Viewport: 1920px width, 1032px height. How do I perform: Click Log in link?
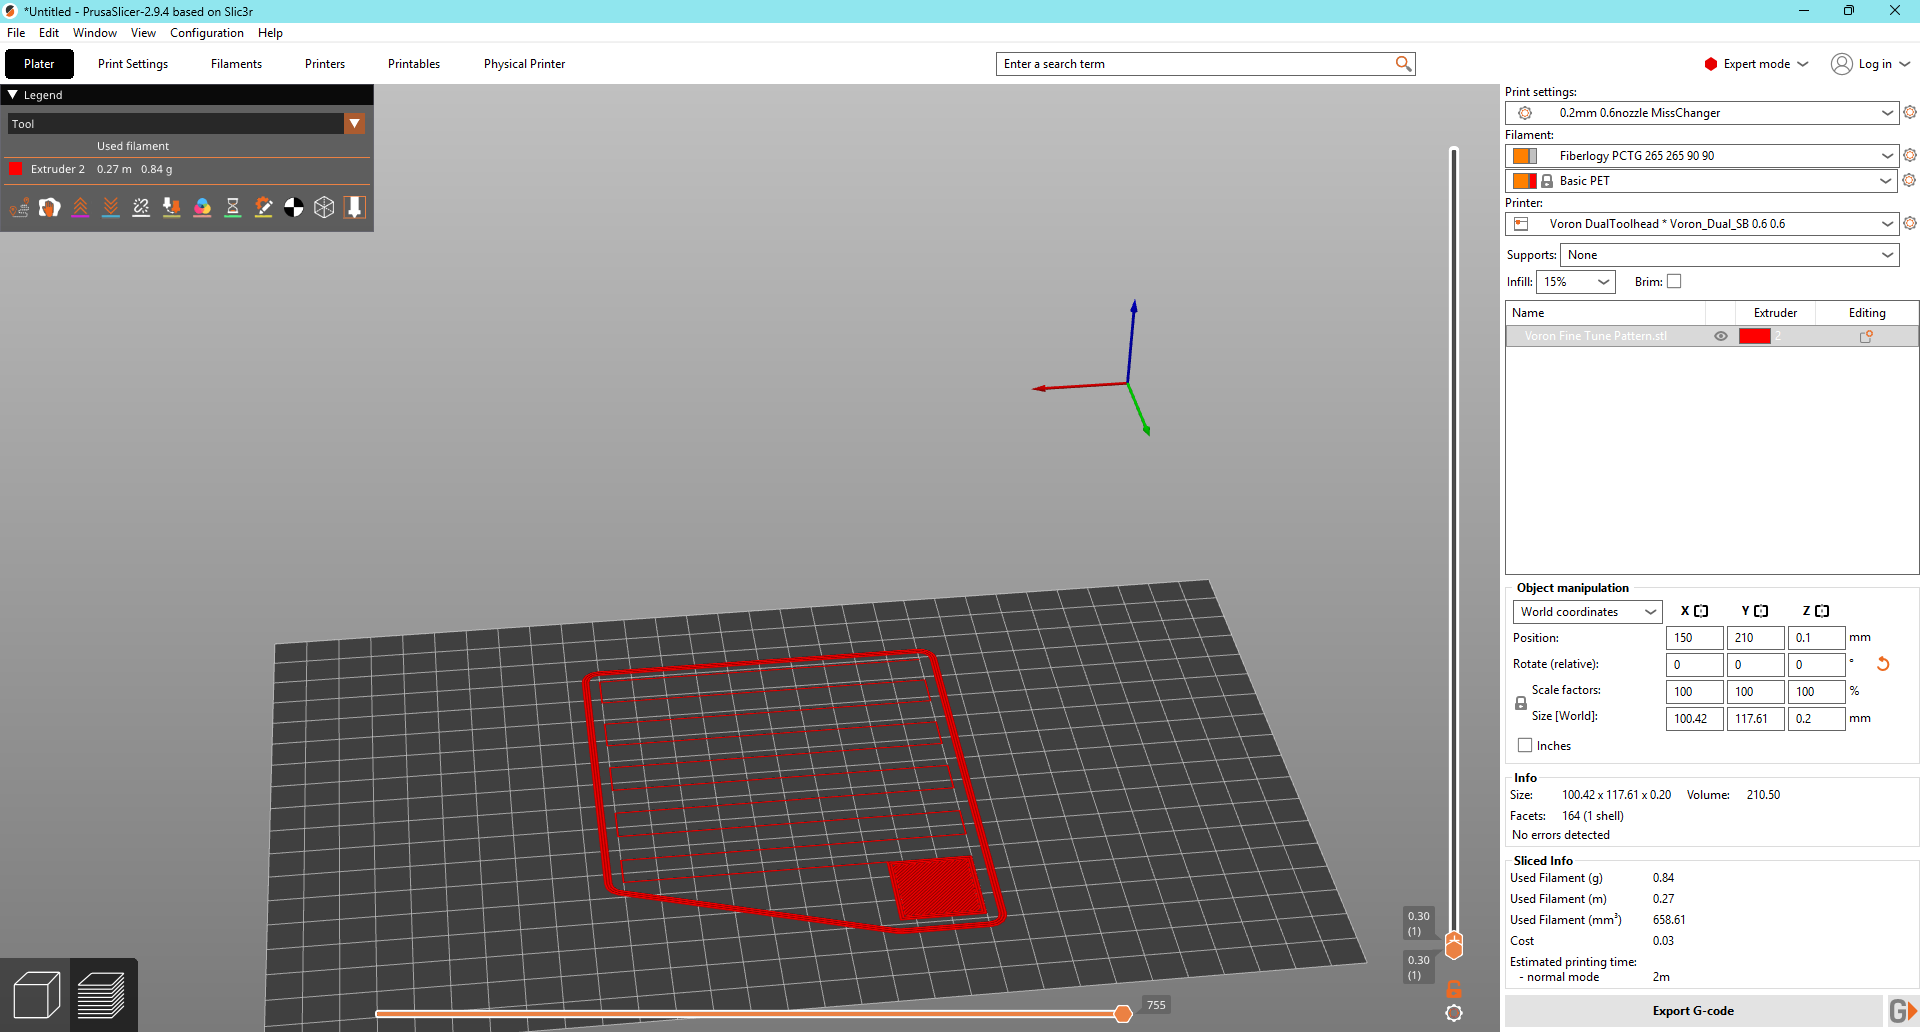click(1874, 64)
